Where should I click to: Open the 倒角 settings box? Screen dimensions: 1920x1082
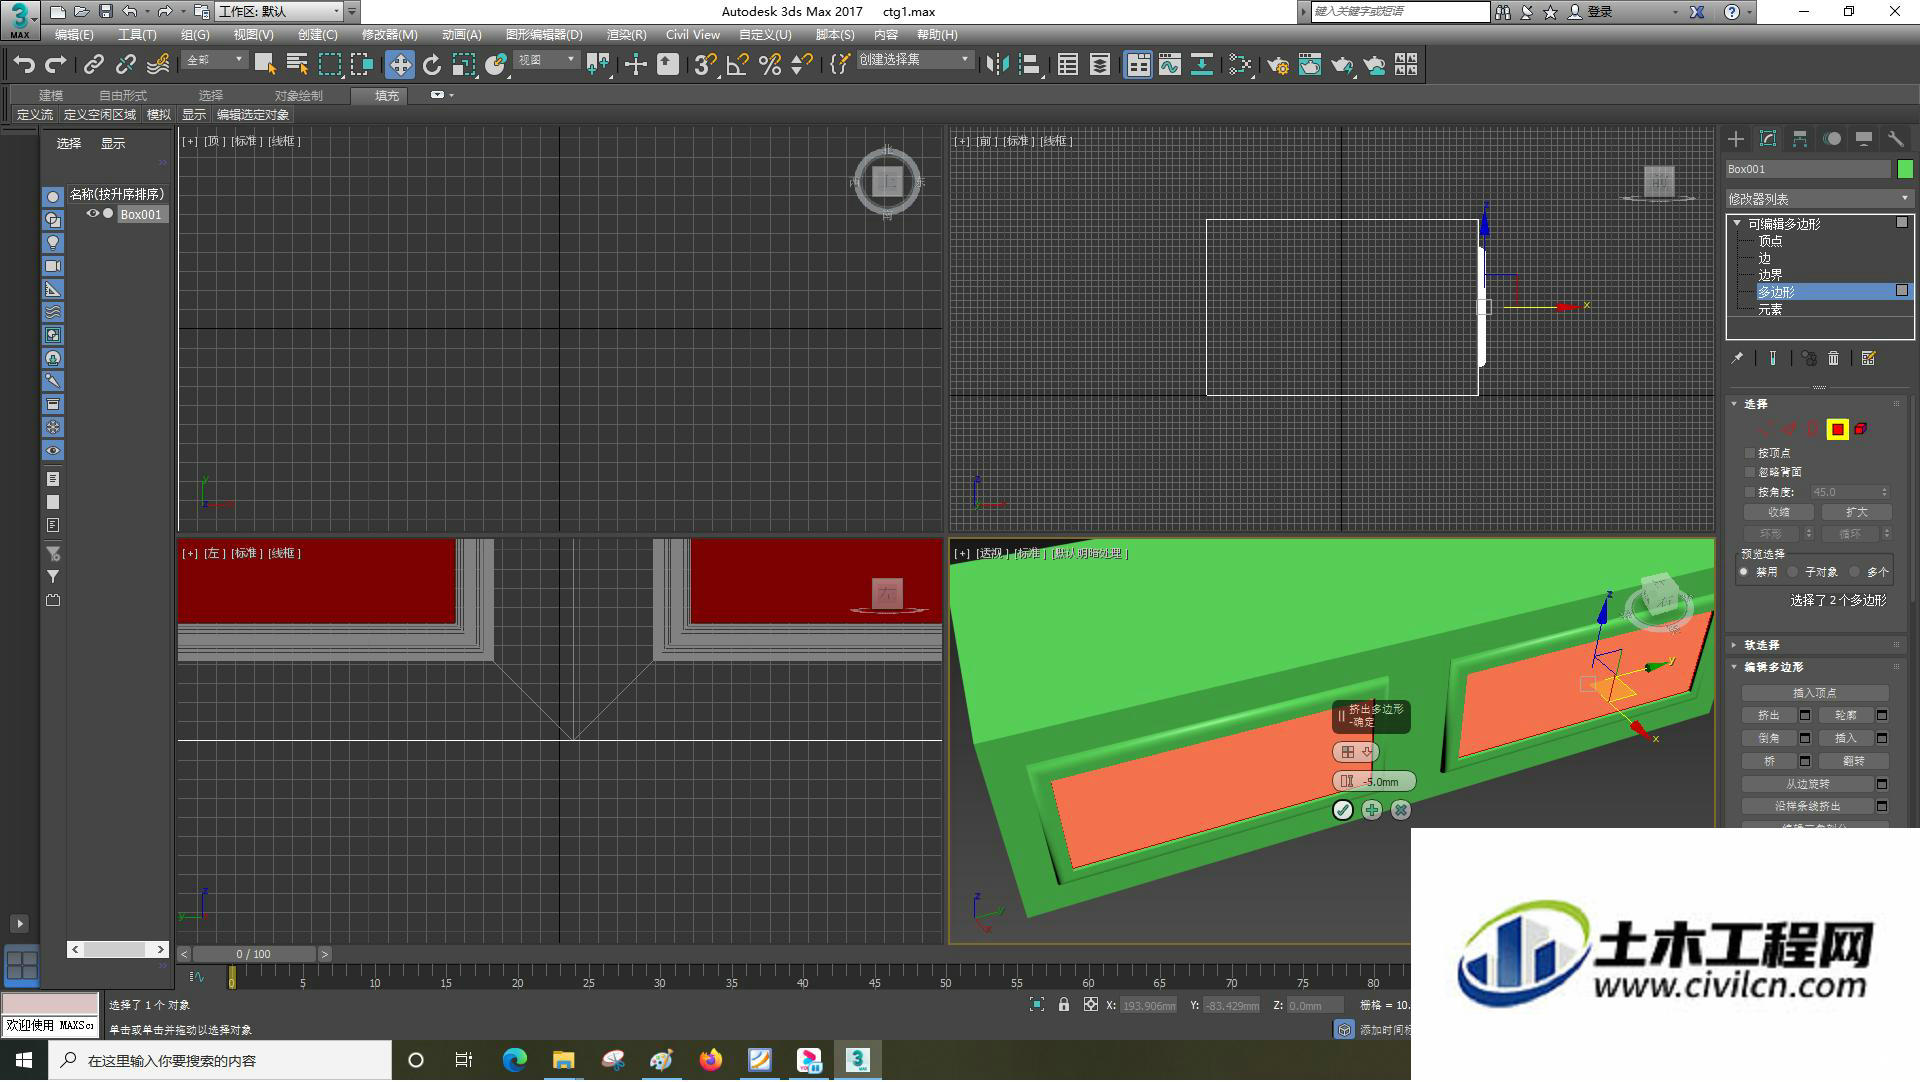tap(1805, 738)
